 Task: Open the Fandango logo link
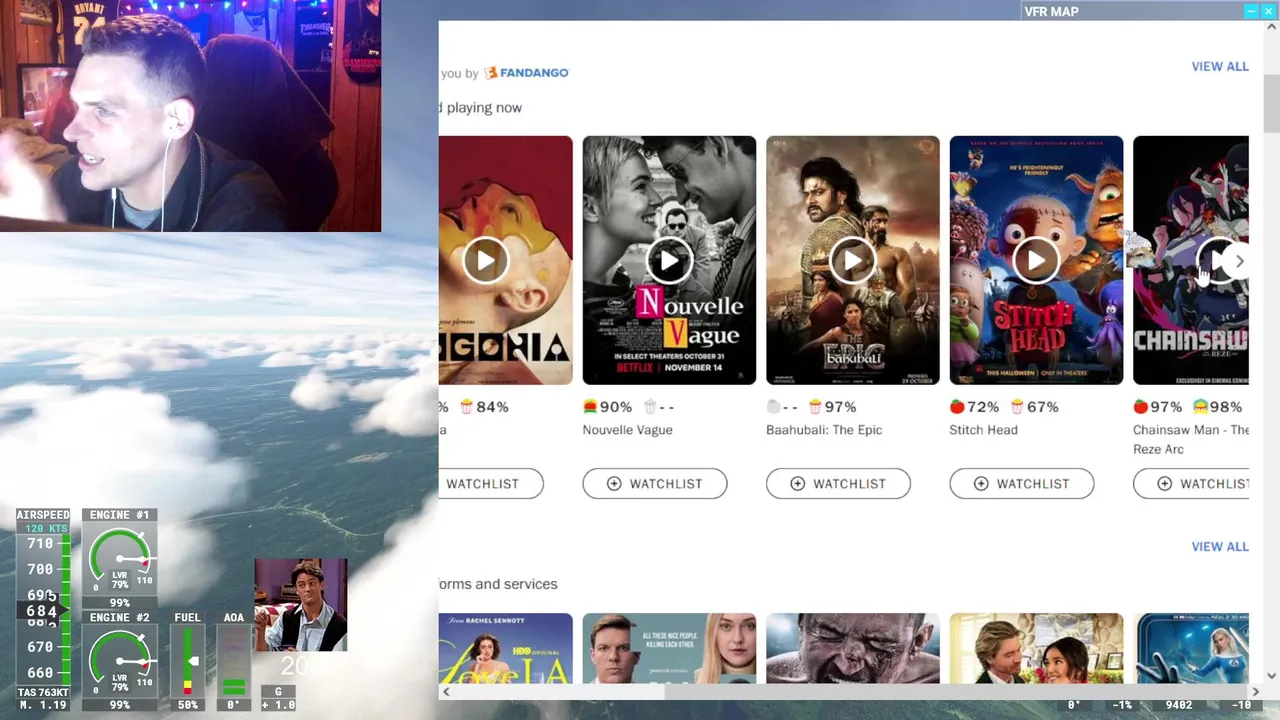click(x=526, y=73)
